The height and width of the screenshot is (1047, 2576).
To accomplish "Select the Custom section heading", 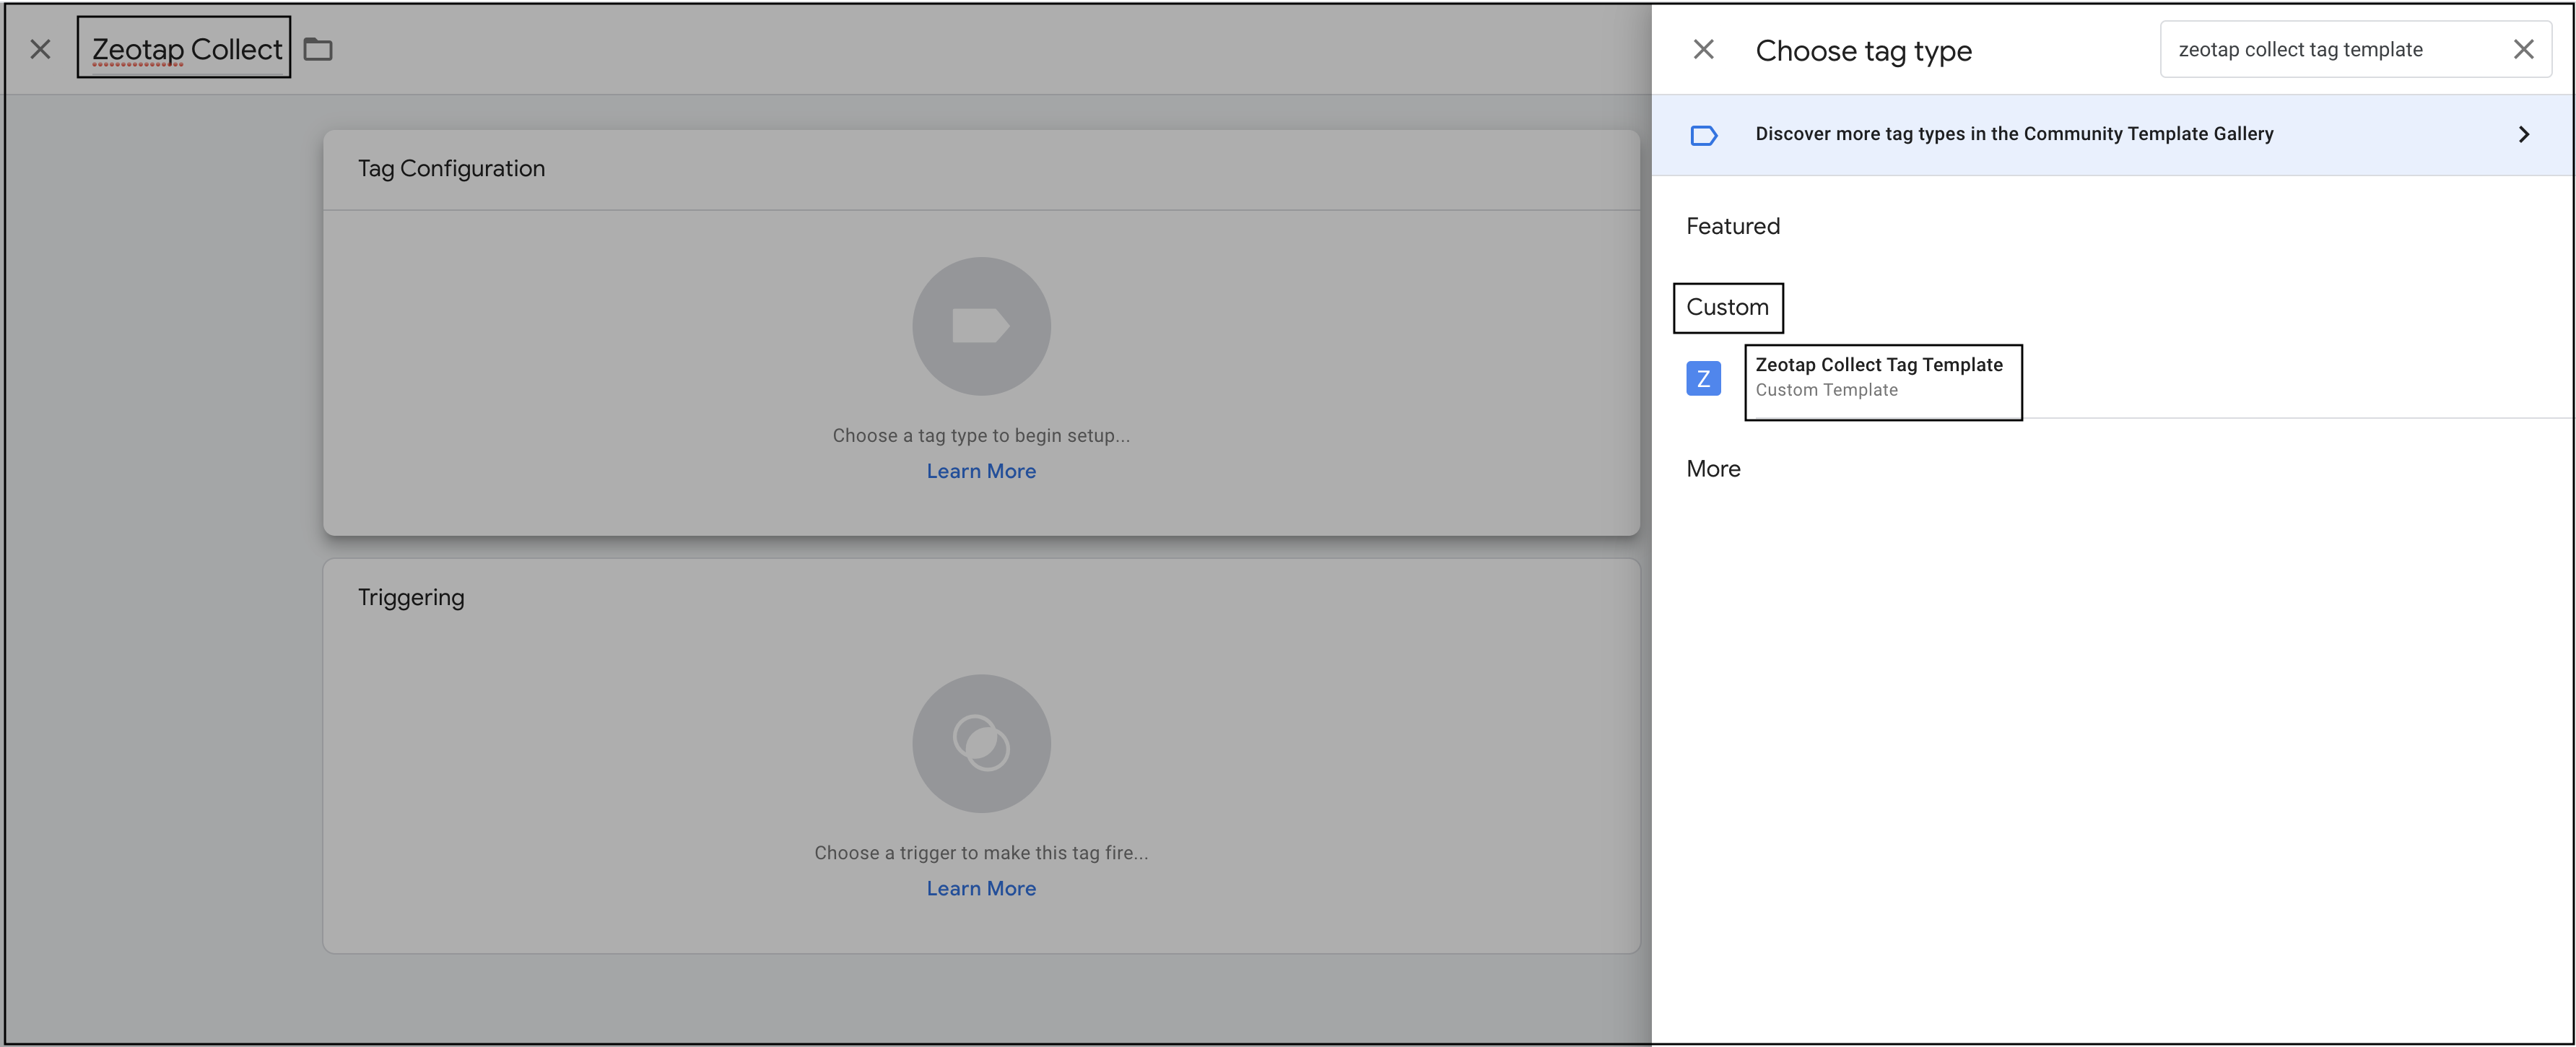I will click(x=1727, y=307).
